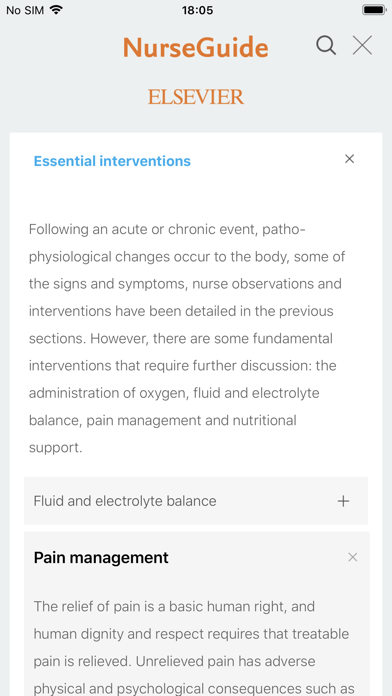Expand Fluid and electrolyte balance plus icon
Viewport: 392px width, 696px height.
343,501
